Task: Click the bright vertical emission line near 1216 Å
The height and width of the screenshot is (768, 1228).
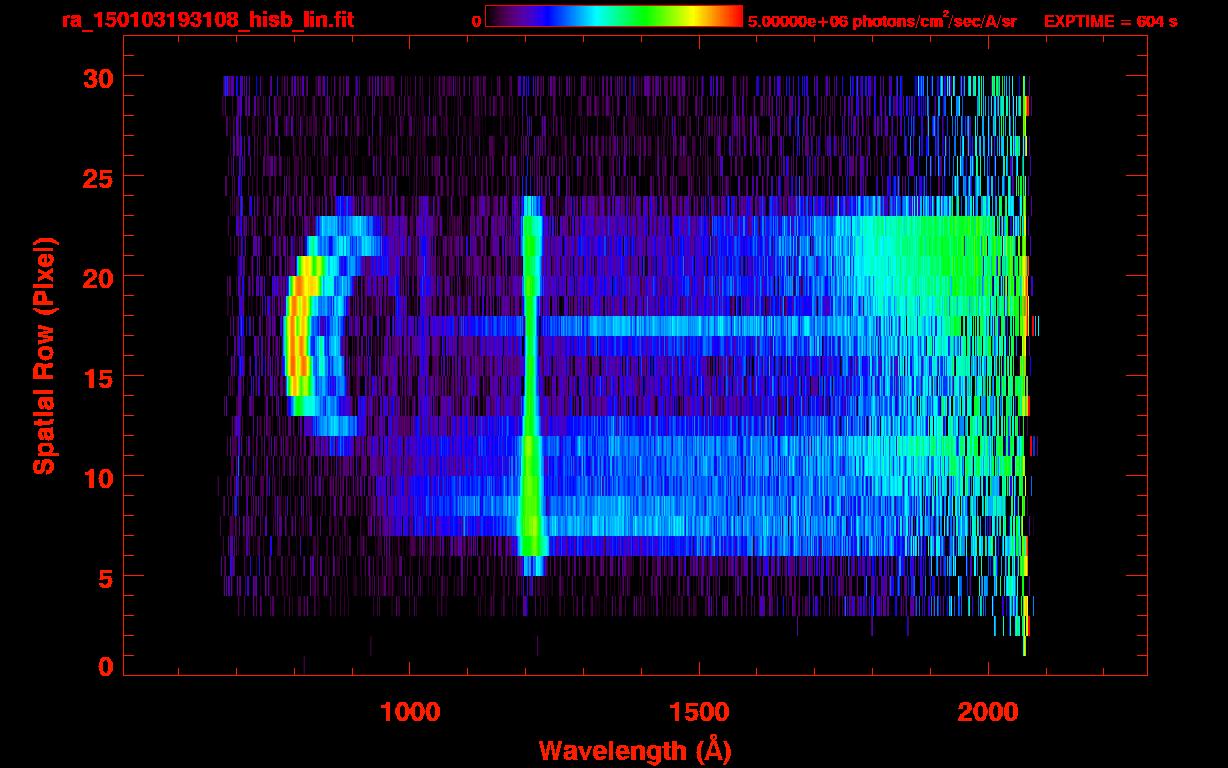Action: click(531, 385)
